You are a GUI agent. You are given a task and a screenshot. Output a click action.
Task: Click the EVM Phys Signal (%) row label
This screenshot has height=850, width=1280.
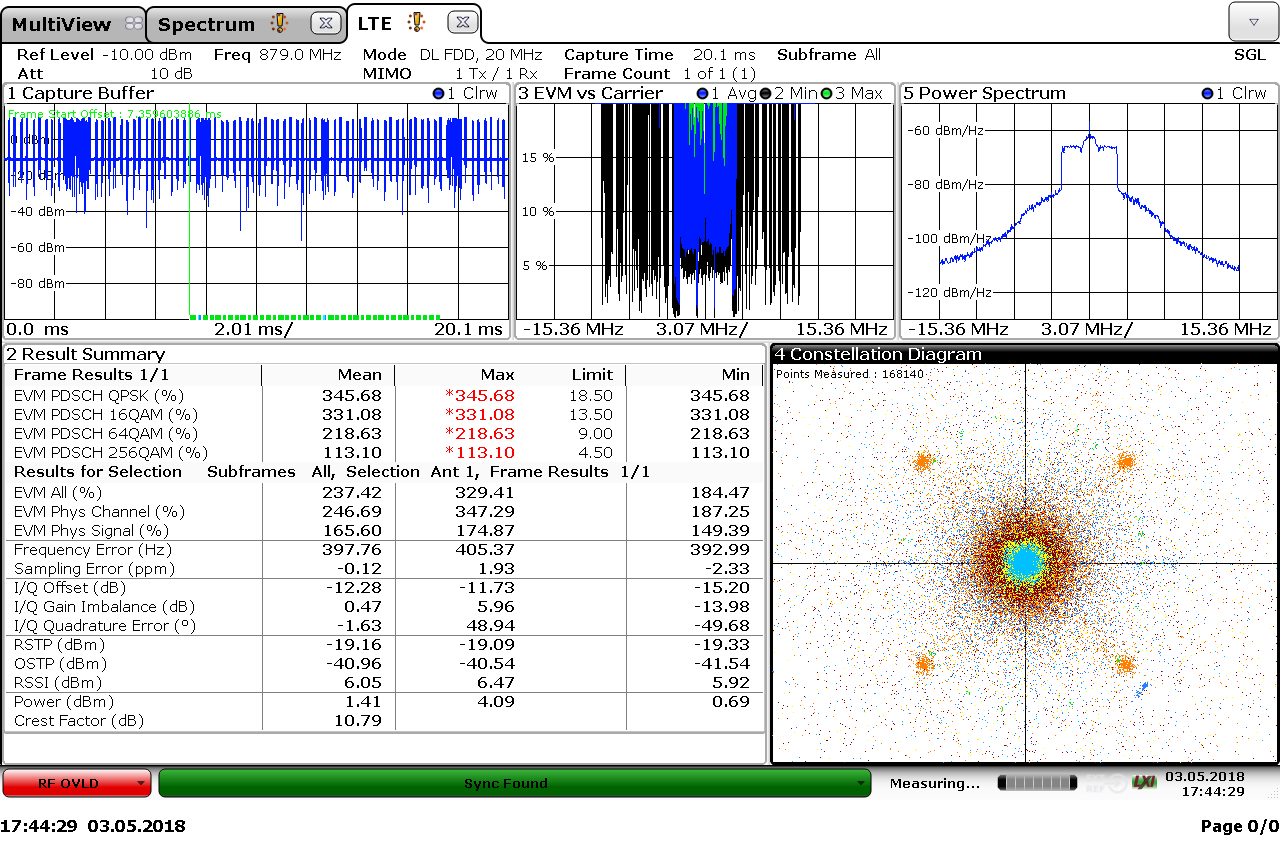coord(91,531)
